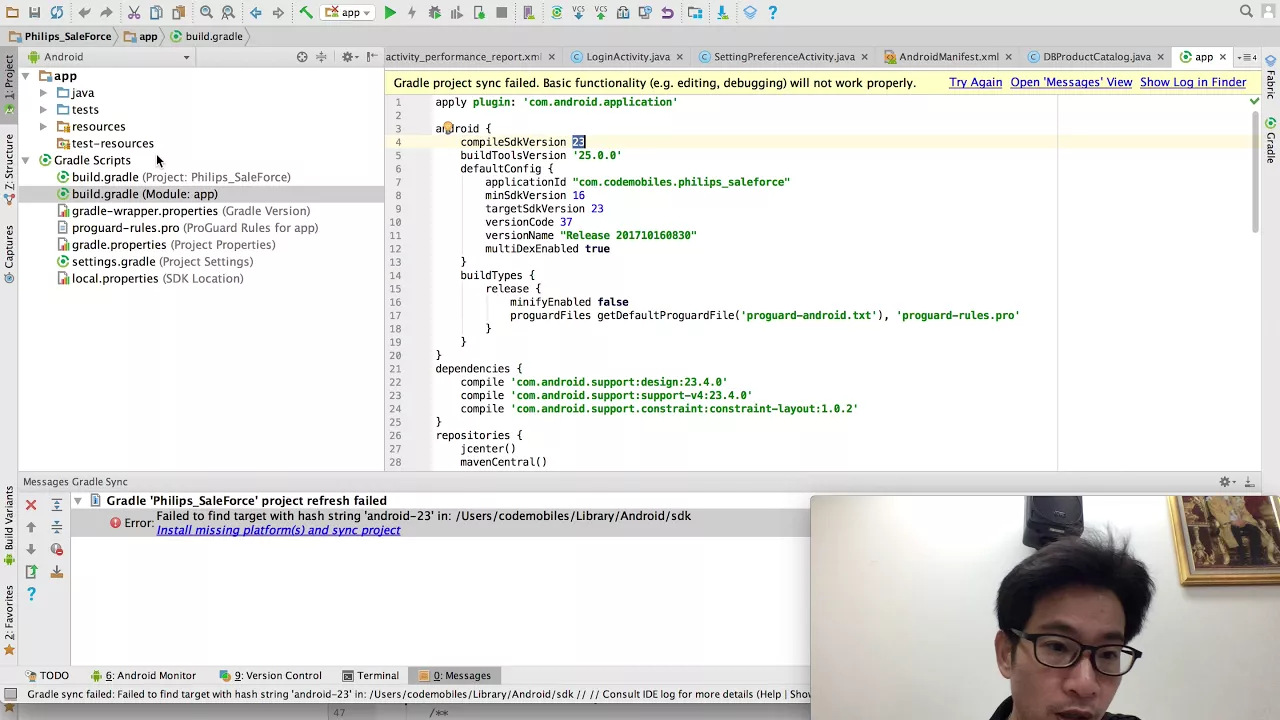
Task: Run the app with green play button
Action: pyautogui.click(x=390, y=13)
